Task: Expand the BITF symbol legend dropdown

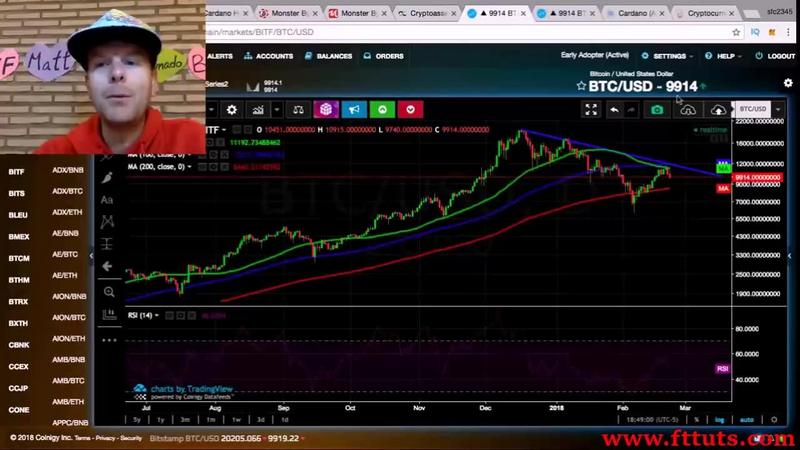Action: pyautogui.click(x=224, y=130)
